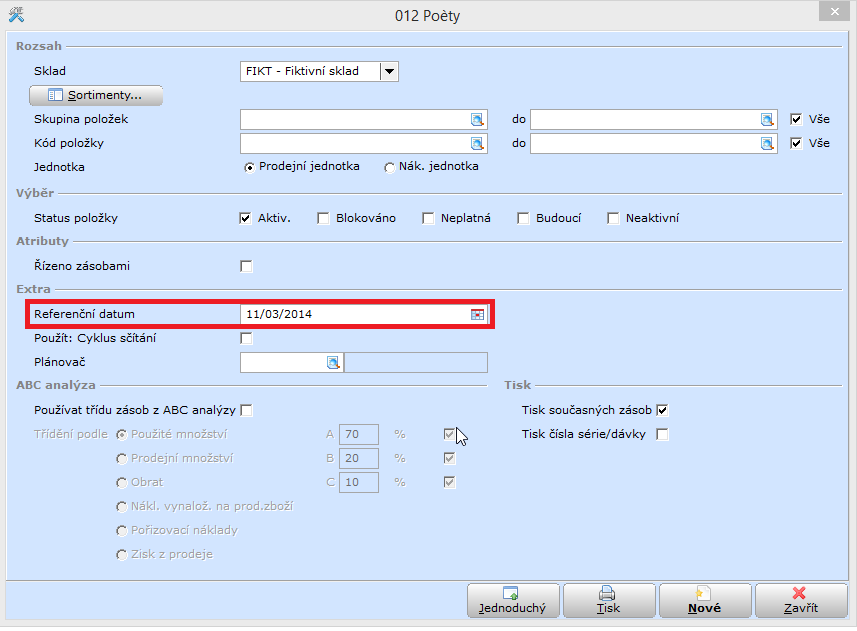This screenshot has height=631, width=857.
Task: Open lookup for Kód položky 'do' field
Action: coord(767,143)
